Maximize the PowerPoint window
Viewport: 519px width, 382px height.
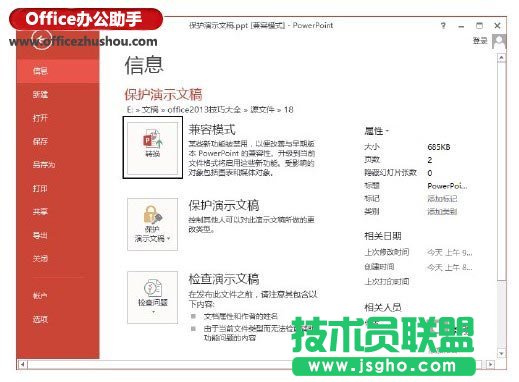[x=479, y=26]
